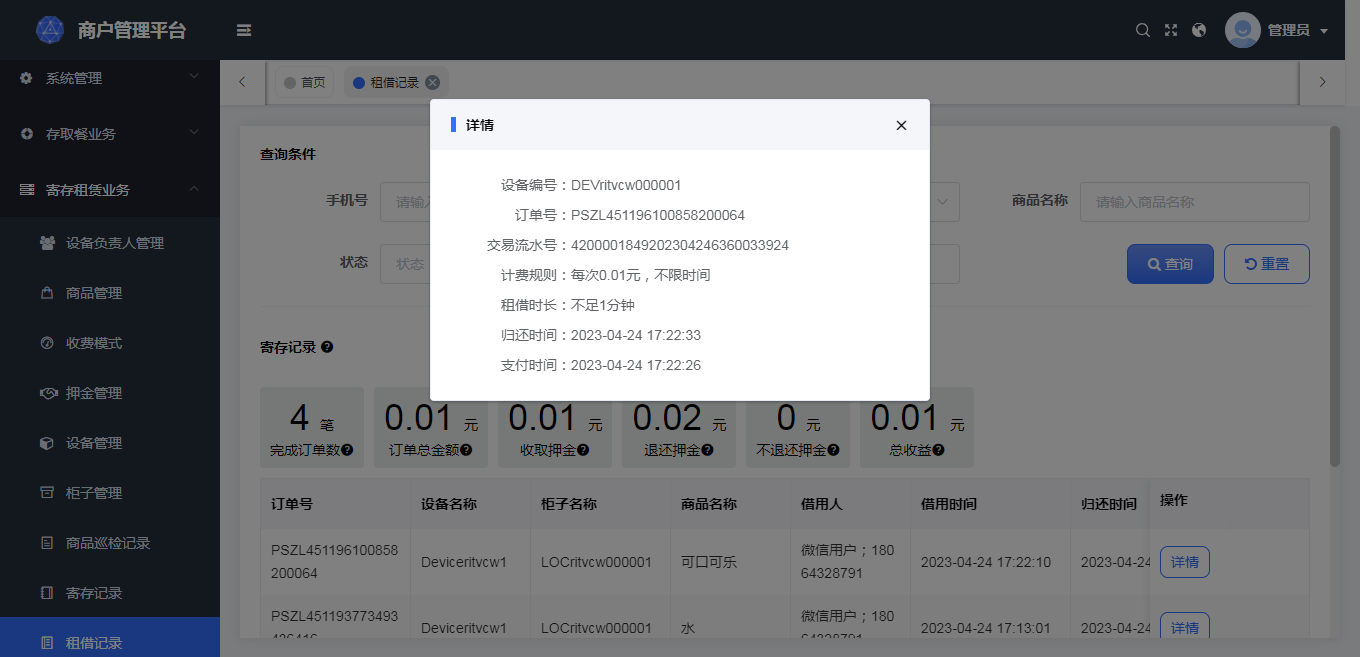Screen dimensions: 1360x657
Task: Open 商品管理 in sidebar
Action: tap(110, 293)
